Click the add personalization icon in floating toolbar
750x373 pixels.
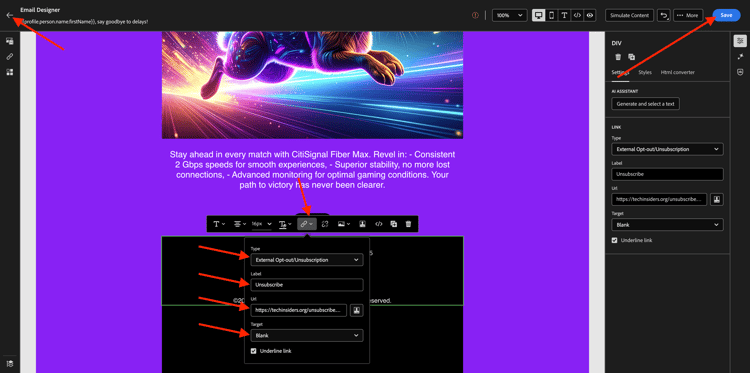pos(363,224)
